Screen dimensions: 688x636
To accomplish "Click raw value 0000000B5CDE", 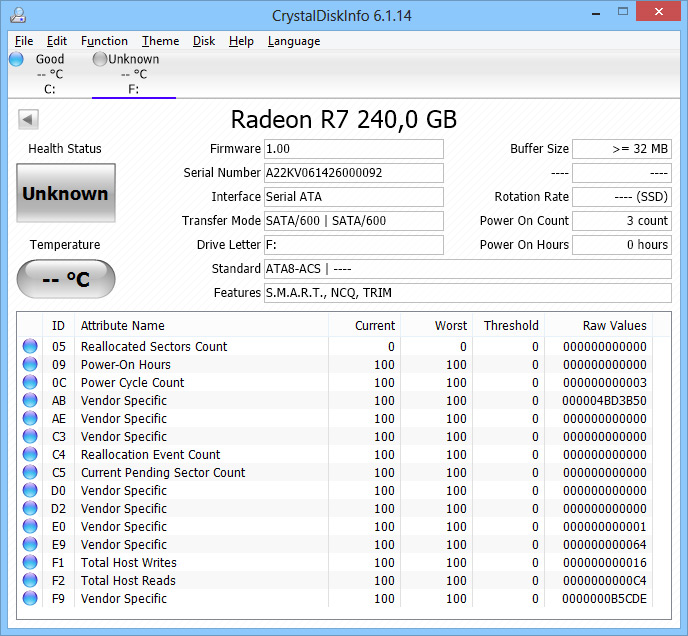I will coord(604,598).
